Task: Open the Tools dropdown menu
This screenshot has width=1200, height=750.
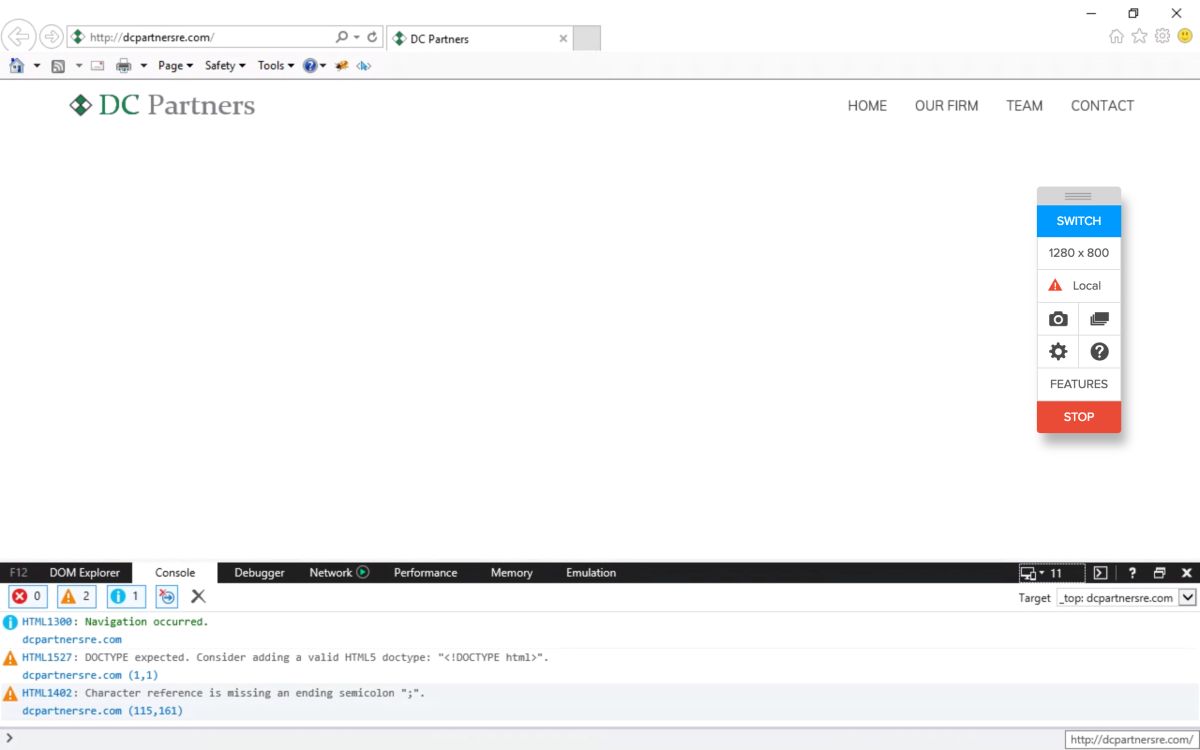Action: point(276,66)
